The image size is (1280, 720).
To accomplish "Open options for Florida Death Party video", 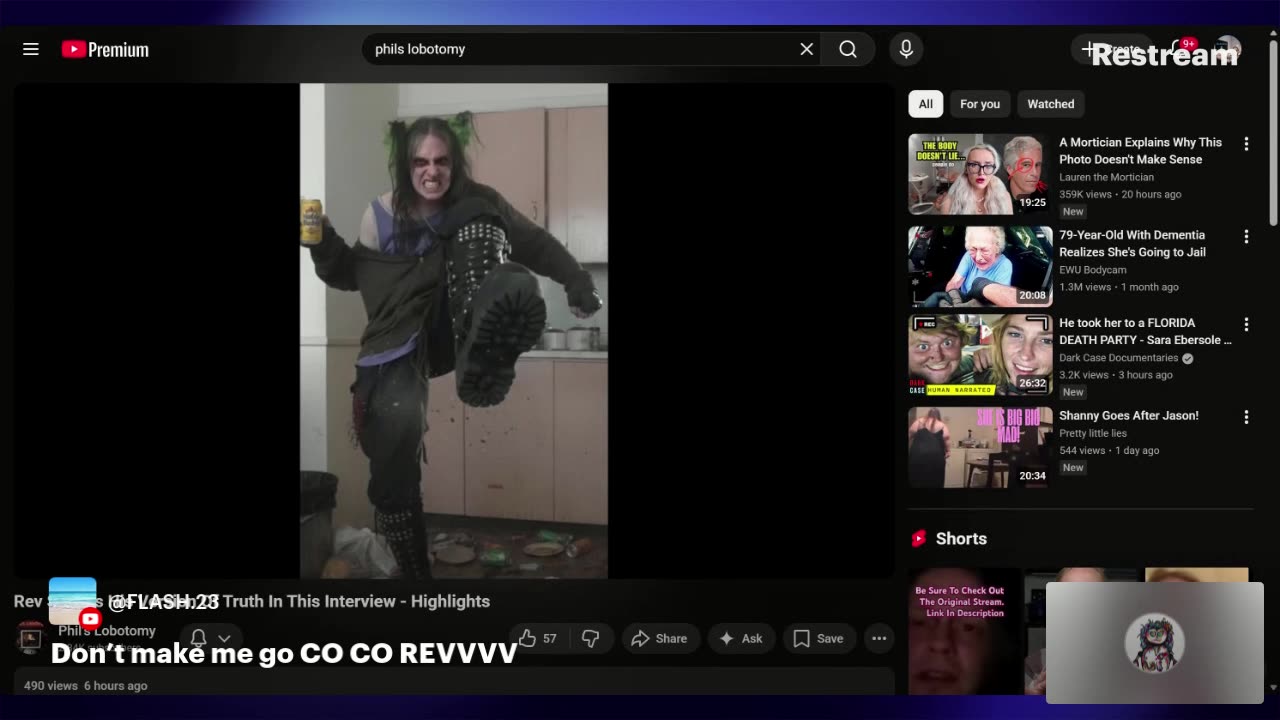I will 1246,325.
